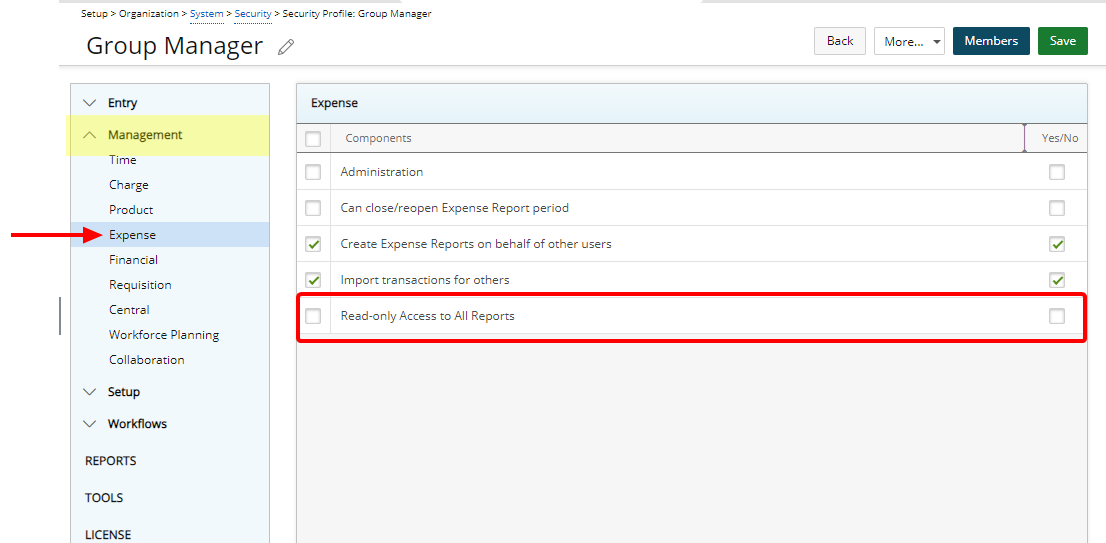The image size is (1106, 543).
Task: Click the Save button
Action: click(1062, 41)
